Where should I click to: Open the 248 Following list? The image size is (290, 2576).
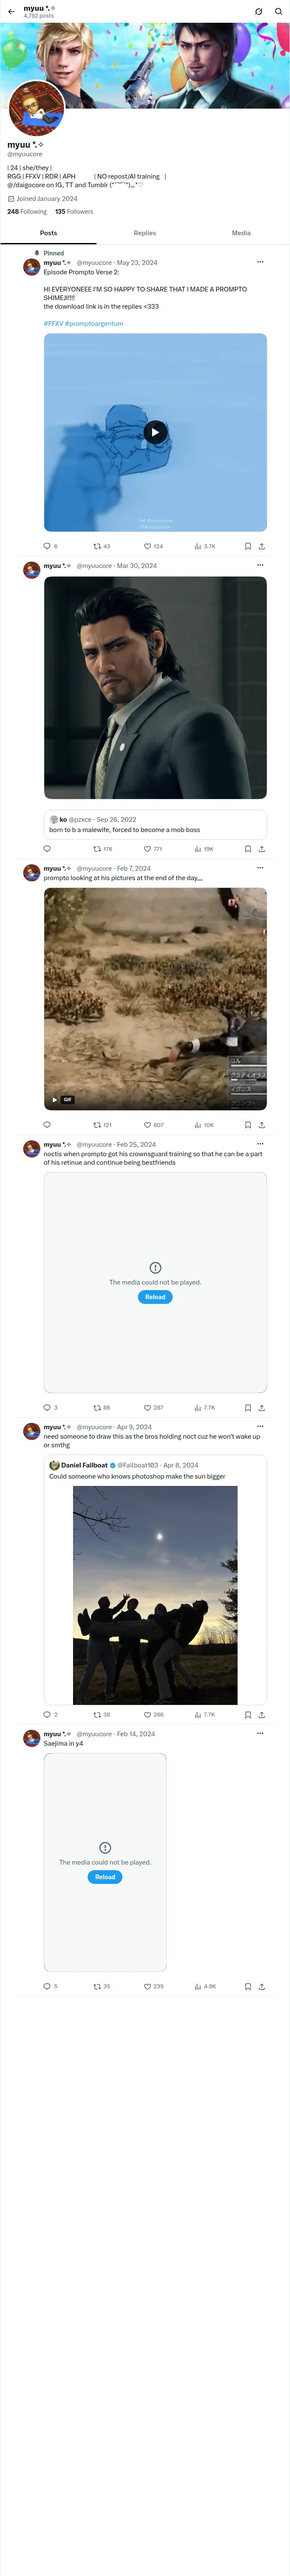27,212
